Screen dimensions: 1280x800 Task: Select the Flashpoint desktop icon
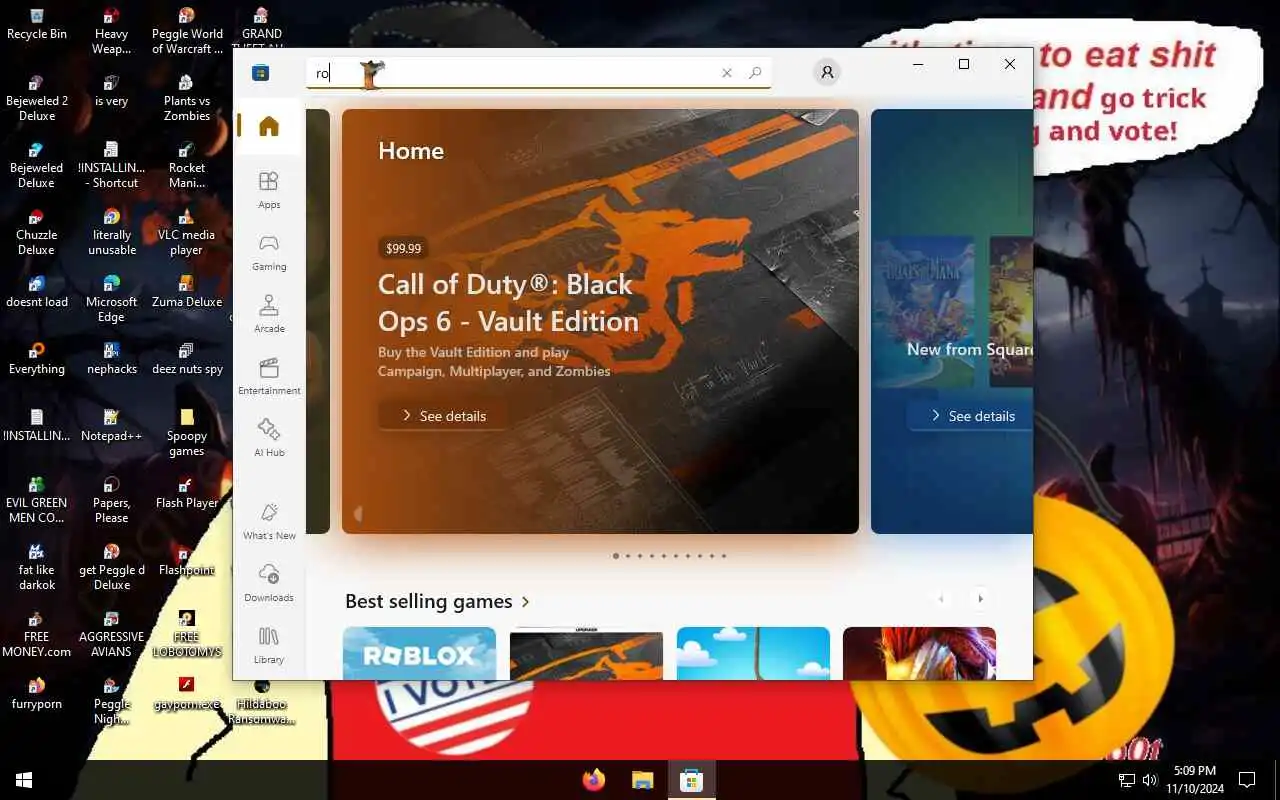(187, 560)
